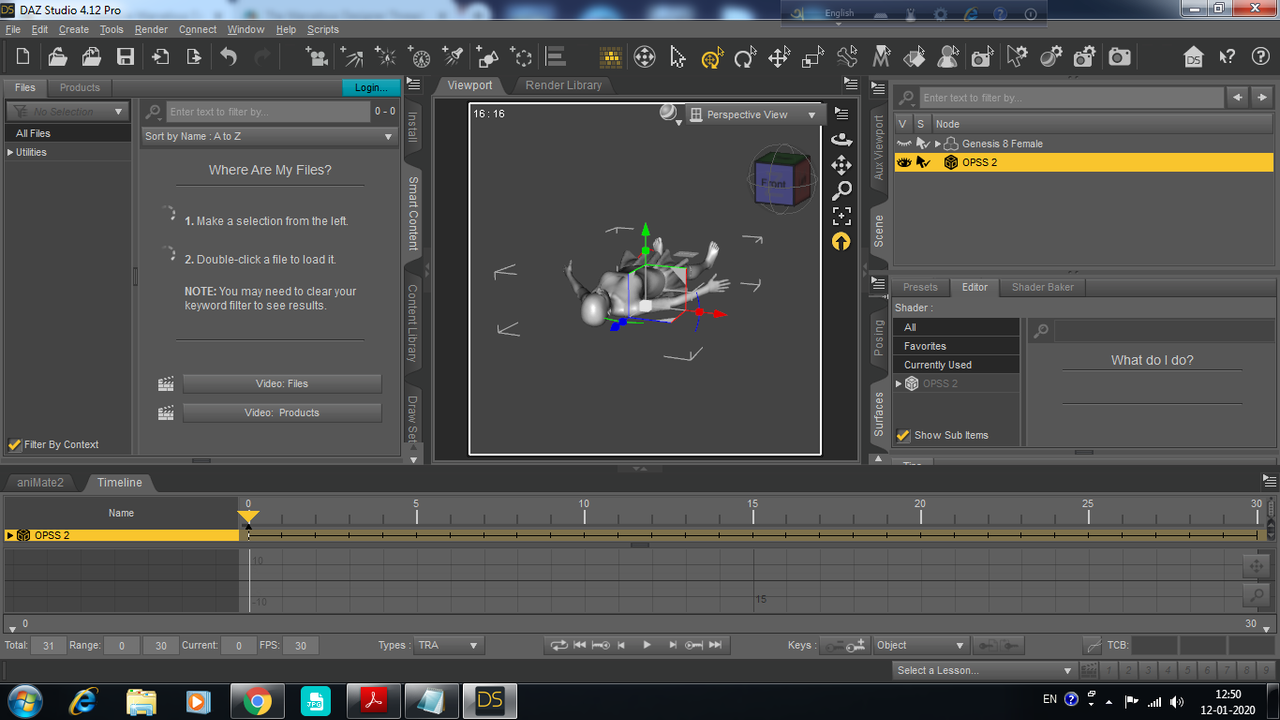The height and width of the screenshot is (720, 1280).
Task: Click the Undo arrow
Action: tap(229, 57)
